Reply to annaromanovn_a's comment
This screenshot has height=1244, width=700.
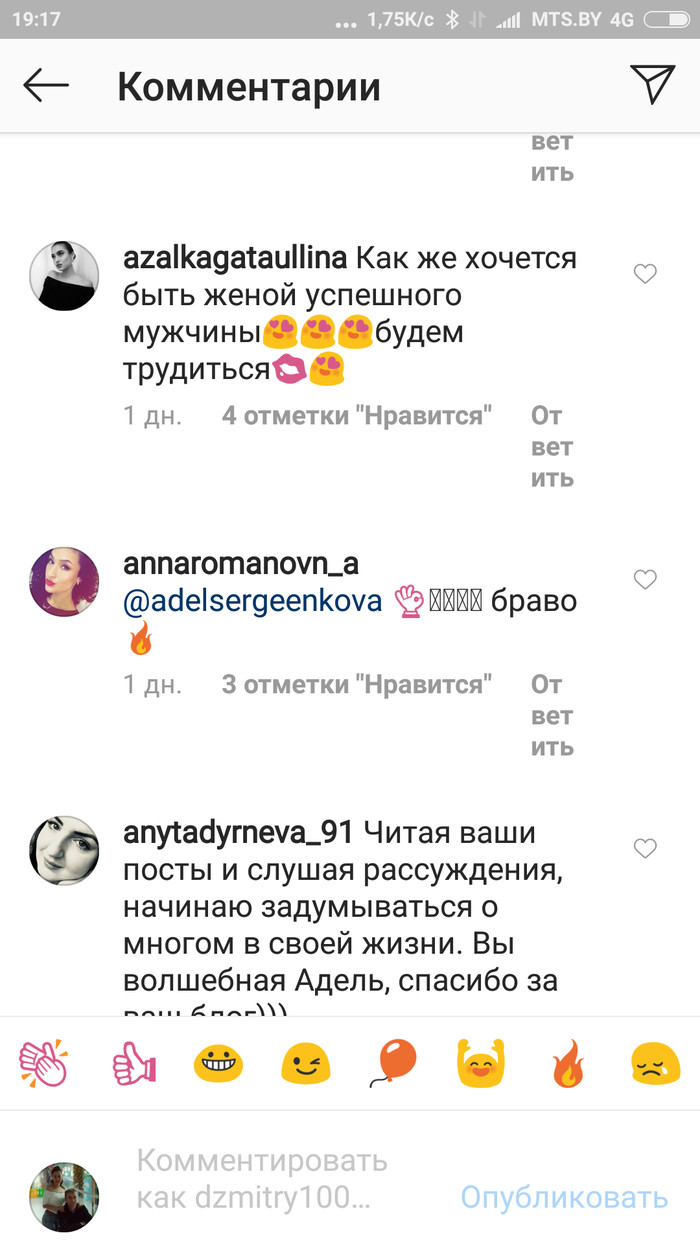click(552, 716)
